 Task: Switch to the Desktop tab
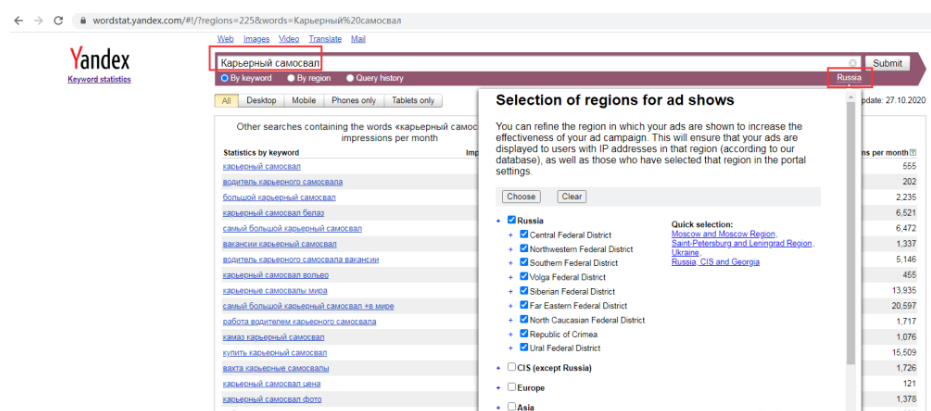[261, 100]
